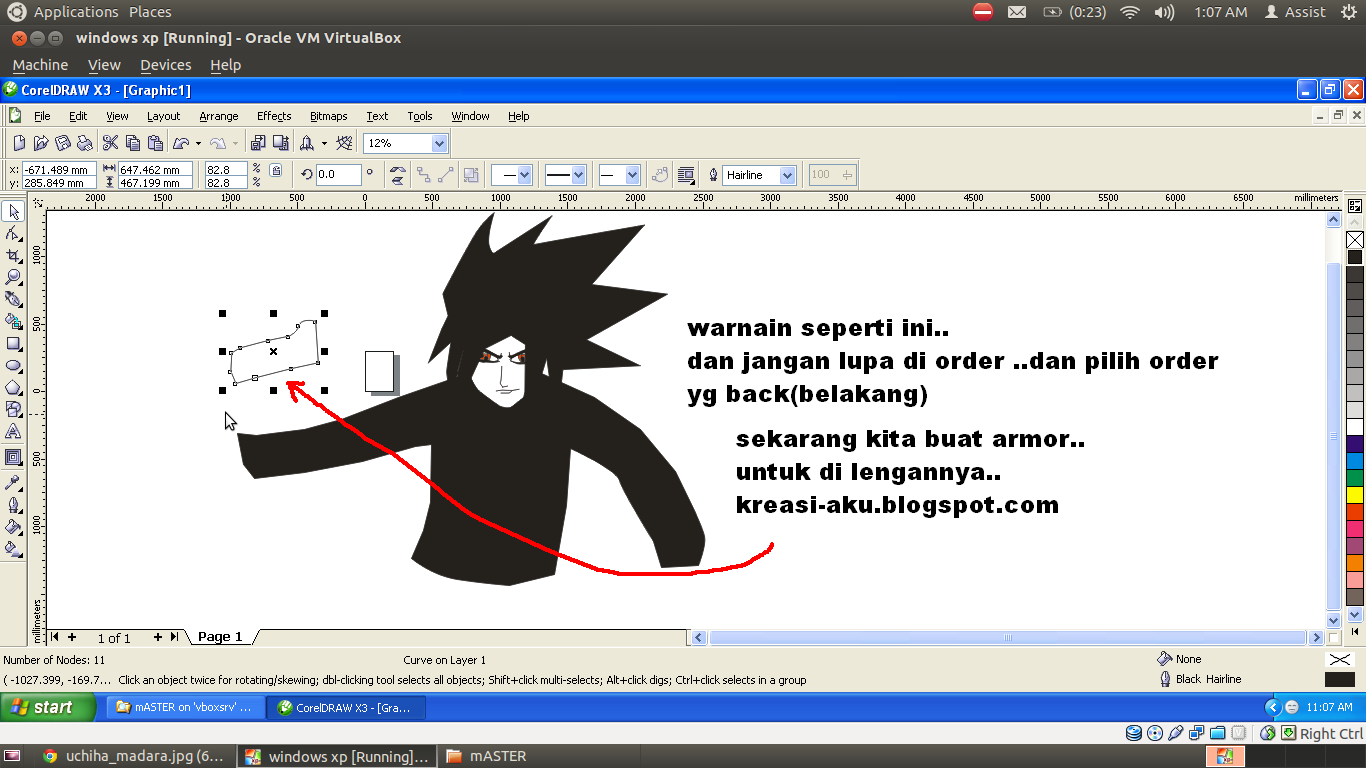Click the Print icon

point(85,143)
